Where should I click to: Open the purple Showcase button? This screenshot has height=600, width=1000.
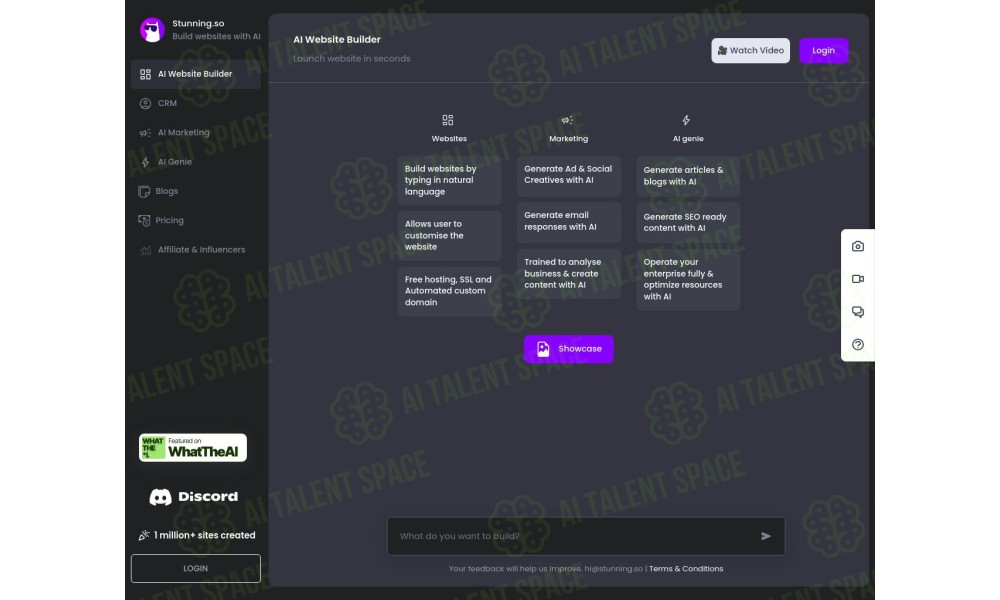[x=569, y=349]
